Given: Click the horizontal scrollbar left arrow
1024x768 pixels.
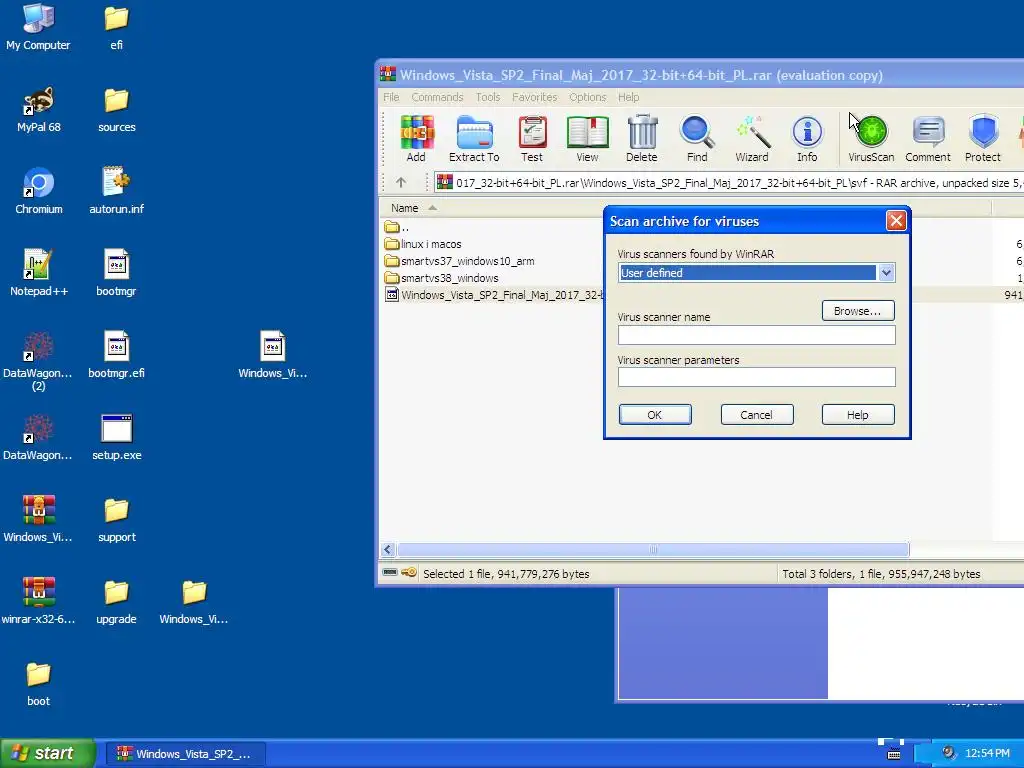Looking at the screenshot, I should tap(387, 549).
